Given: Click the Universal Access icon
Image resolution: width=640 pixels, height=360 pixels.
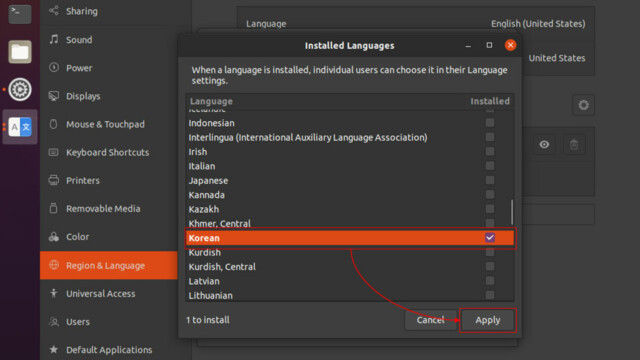Looking at the screenshot, I should tap(54, 293).
